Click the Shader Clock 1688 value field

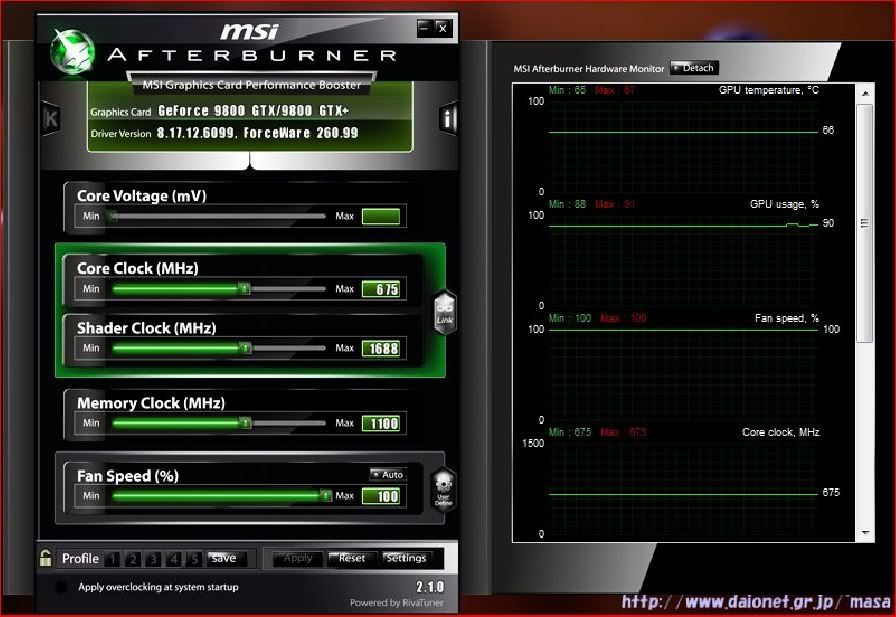coord(381,348)
